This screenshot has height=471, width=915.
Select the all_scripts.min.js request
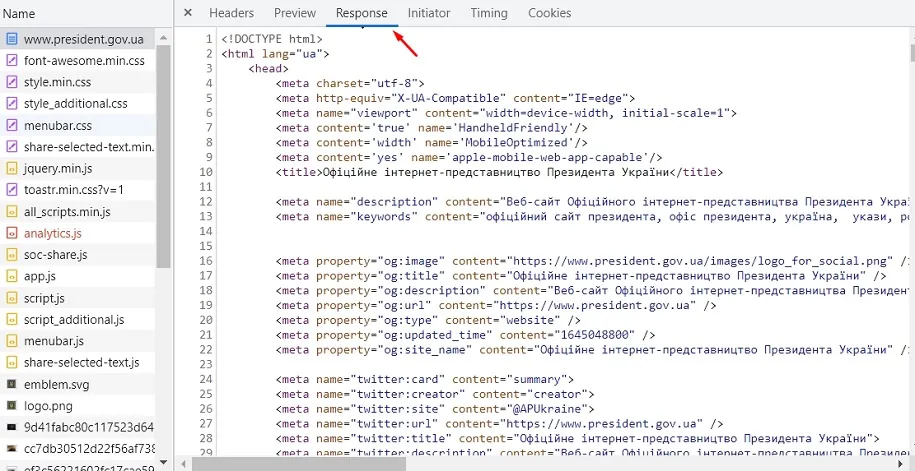coord(78,212)
